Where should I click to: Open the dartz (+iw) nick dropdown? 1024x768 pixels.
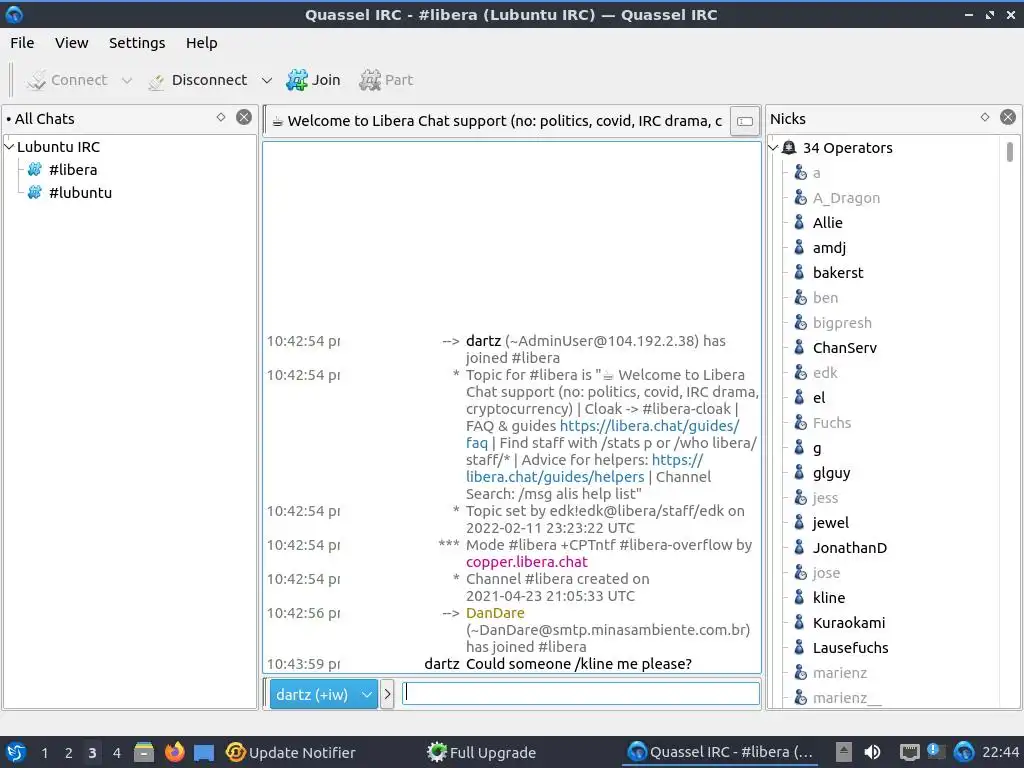click(x=323, y=695)
